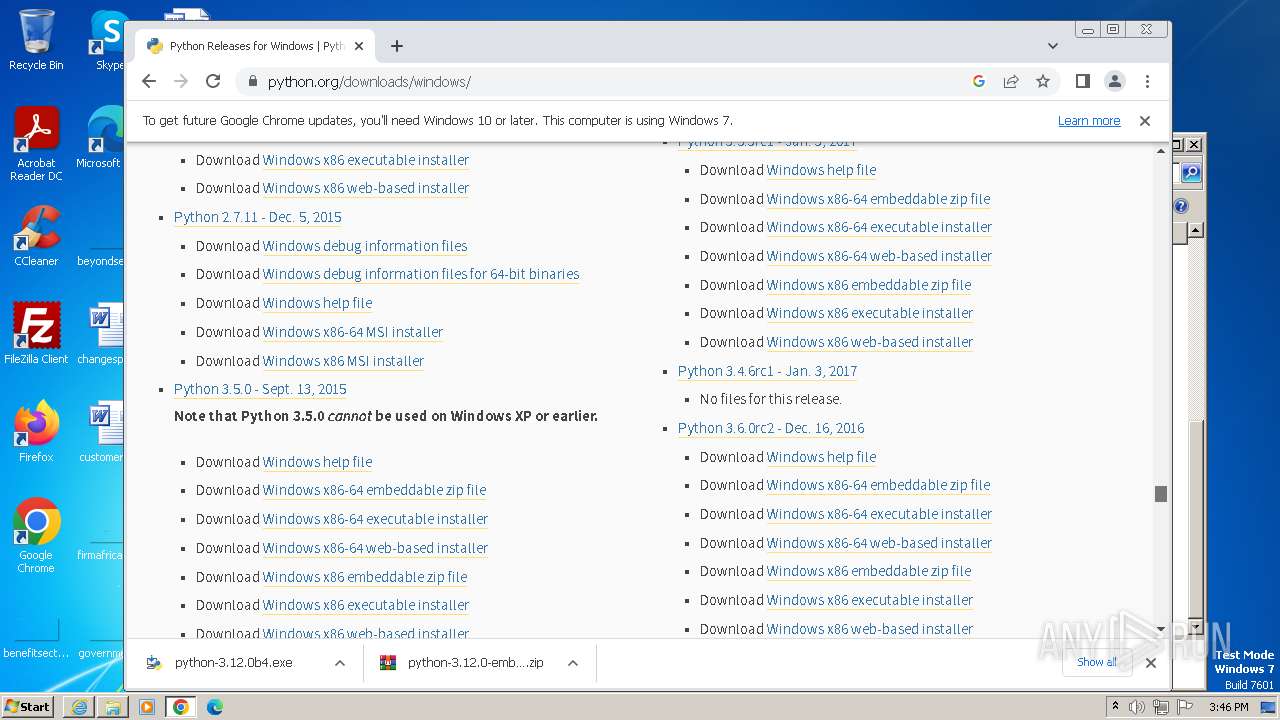The height and width of the screenshot is (720, 1280).
Task: Download x86-64 executable installer under Python 3.5.0
Action: [375, 519]
